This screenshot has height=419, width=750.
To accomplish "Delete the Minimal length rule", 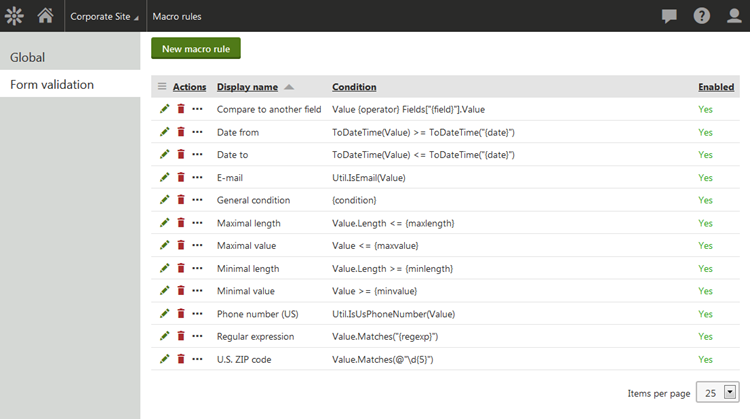I will [x=181, y=268].
